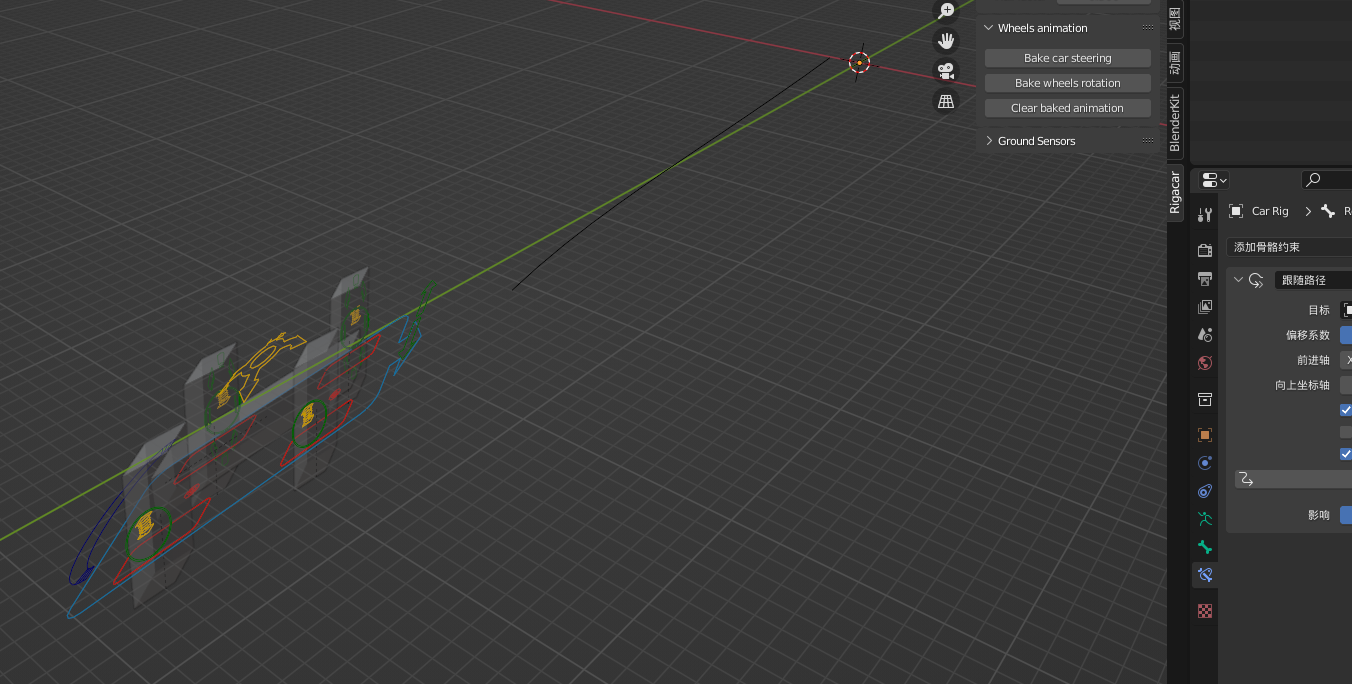Select the X forward axis button

[1346, 360]
